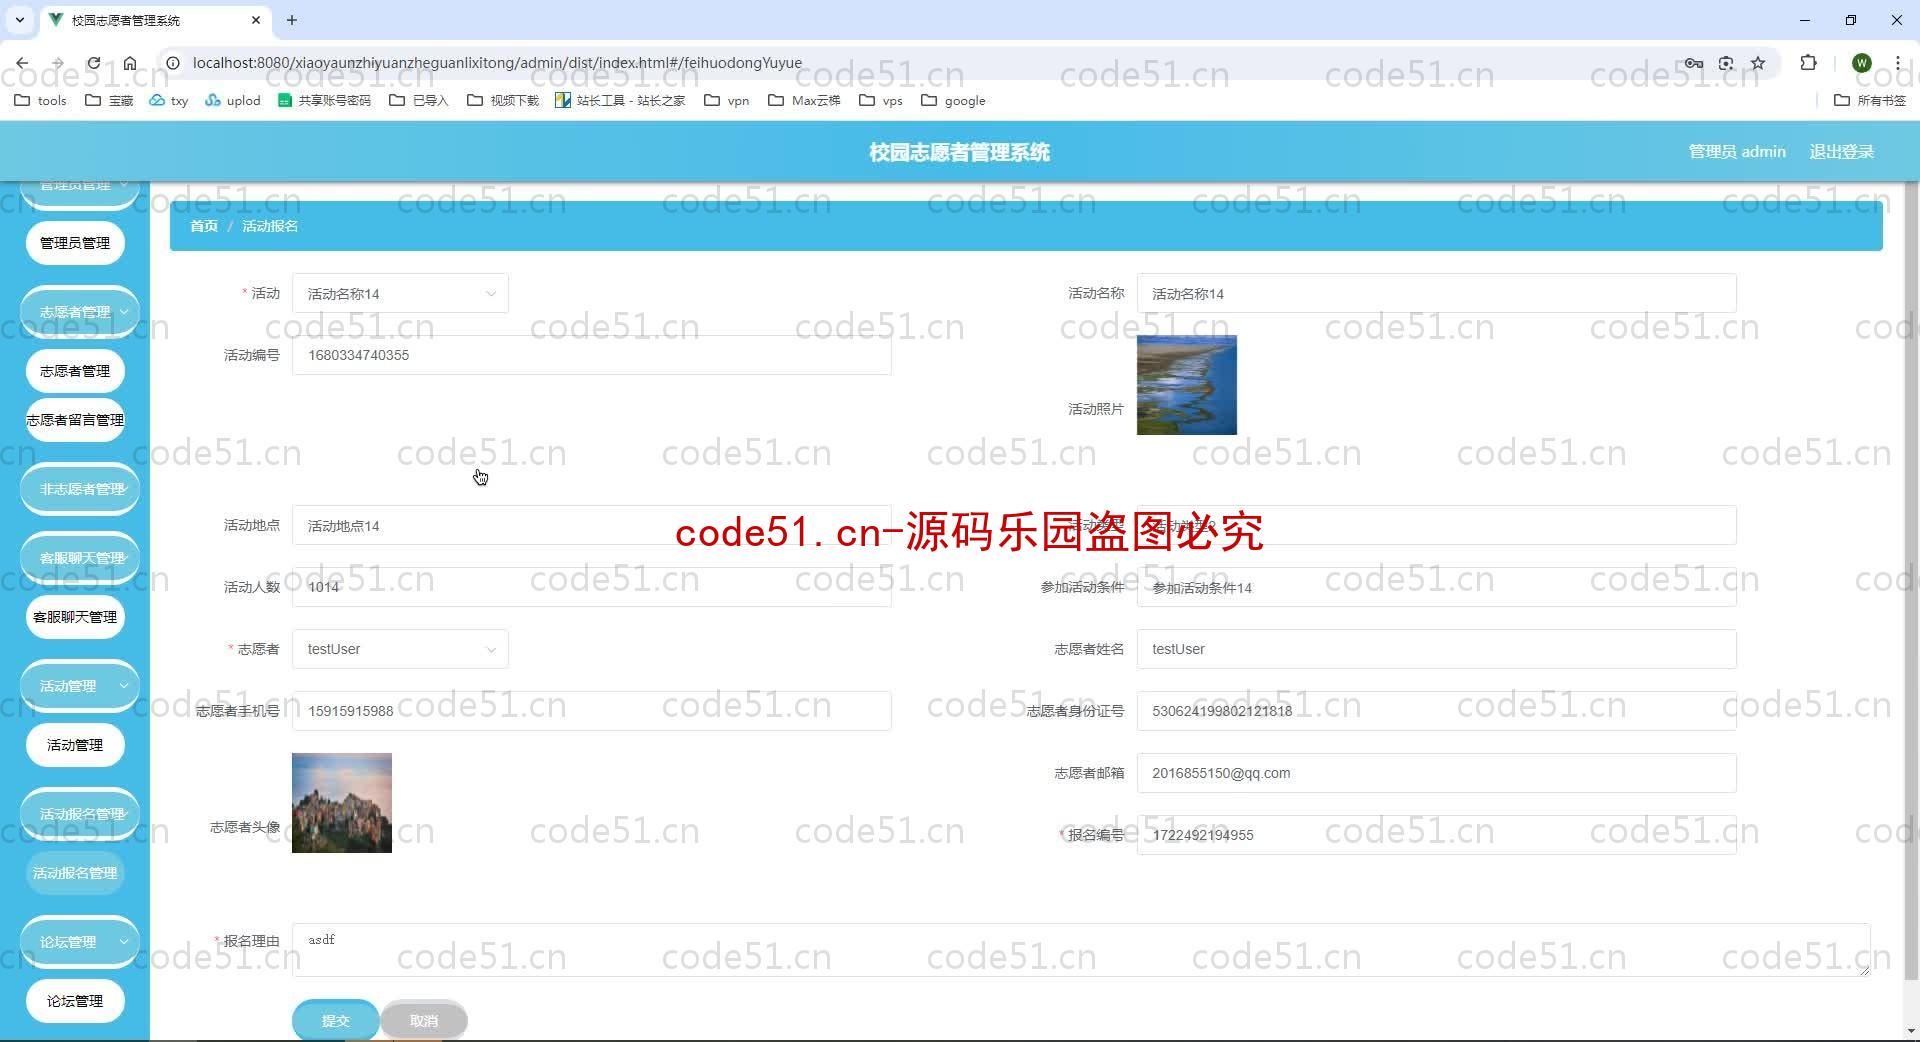Click the 活动地点 input field
Viewport: 1920px width, 1042px height.
pyautogui.click(x=591, y=526)
